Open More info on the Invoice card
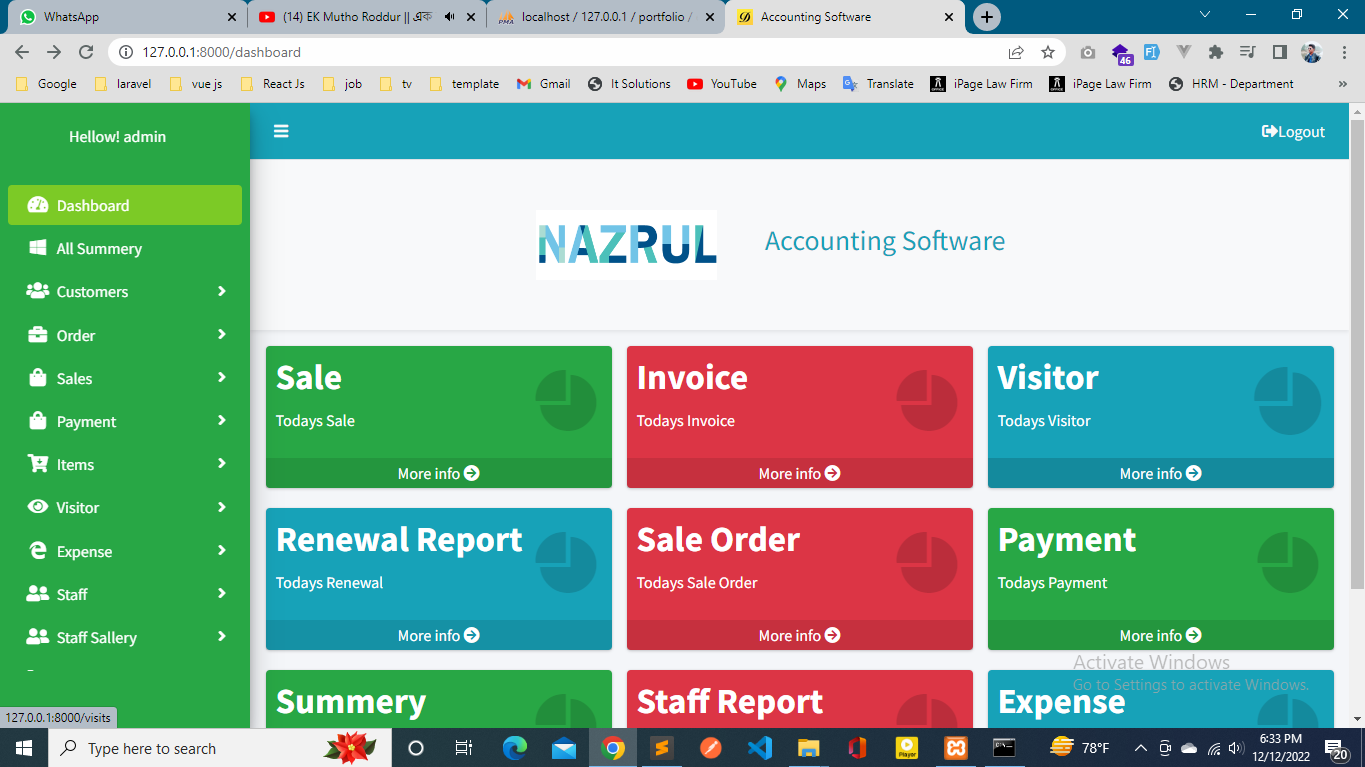The width and height of the screenshot is (1365, 767). 800,473
